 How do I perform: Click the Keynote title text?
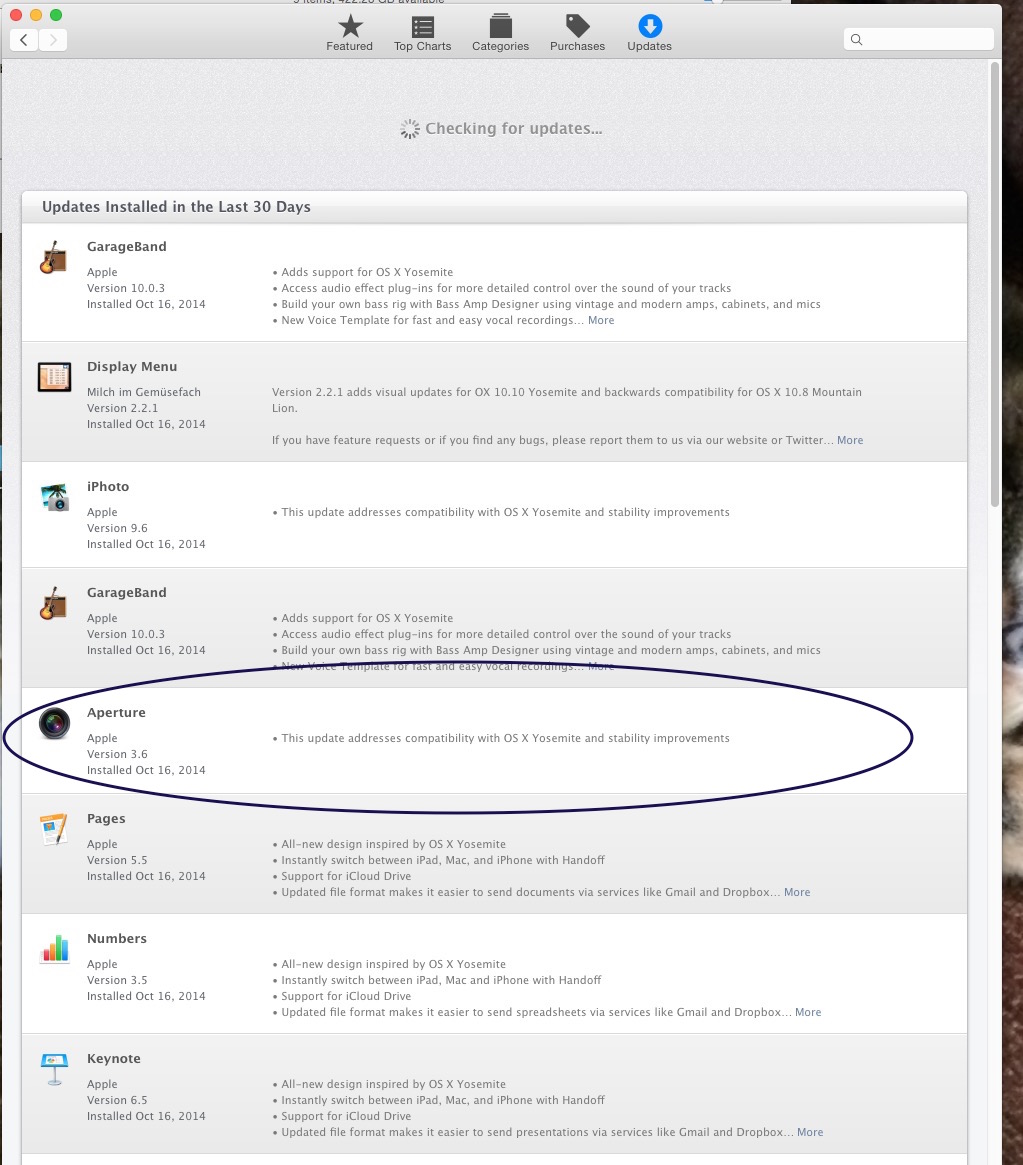point(114,1059)
